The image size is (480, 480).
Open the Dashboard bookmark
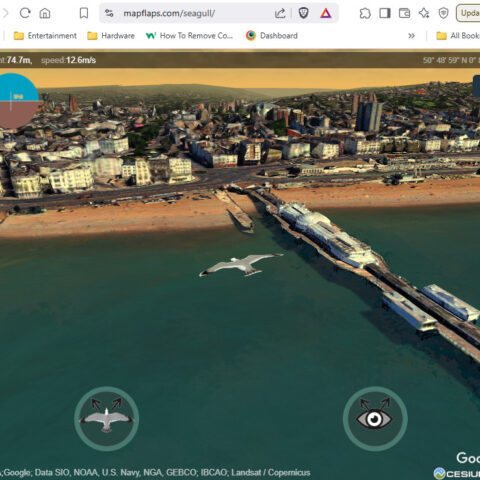pyautogui.click(x=272, y=36)
